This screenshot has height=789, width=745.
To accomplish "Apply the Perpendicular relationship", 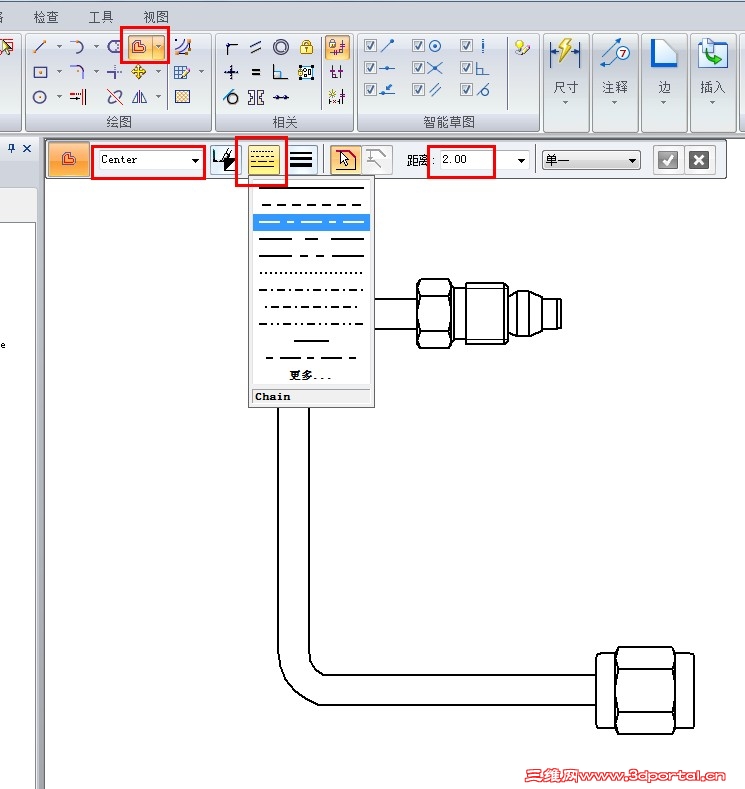I will coord(280,72).
